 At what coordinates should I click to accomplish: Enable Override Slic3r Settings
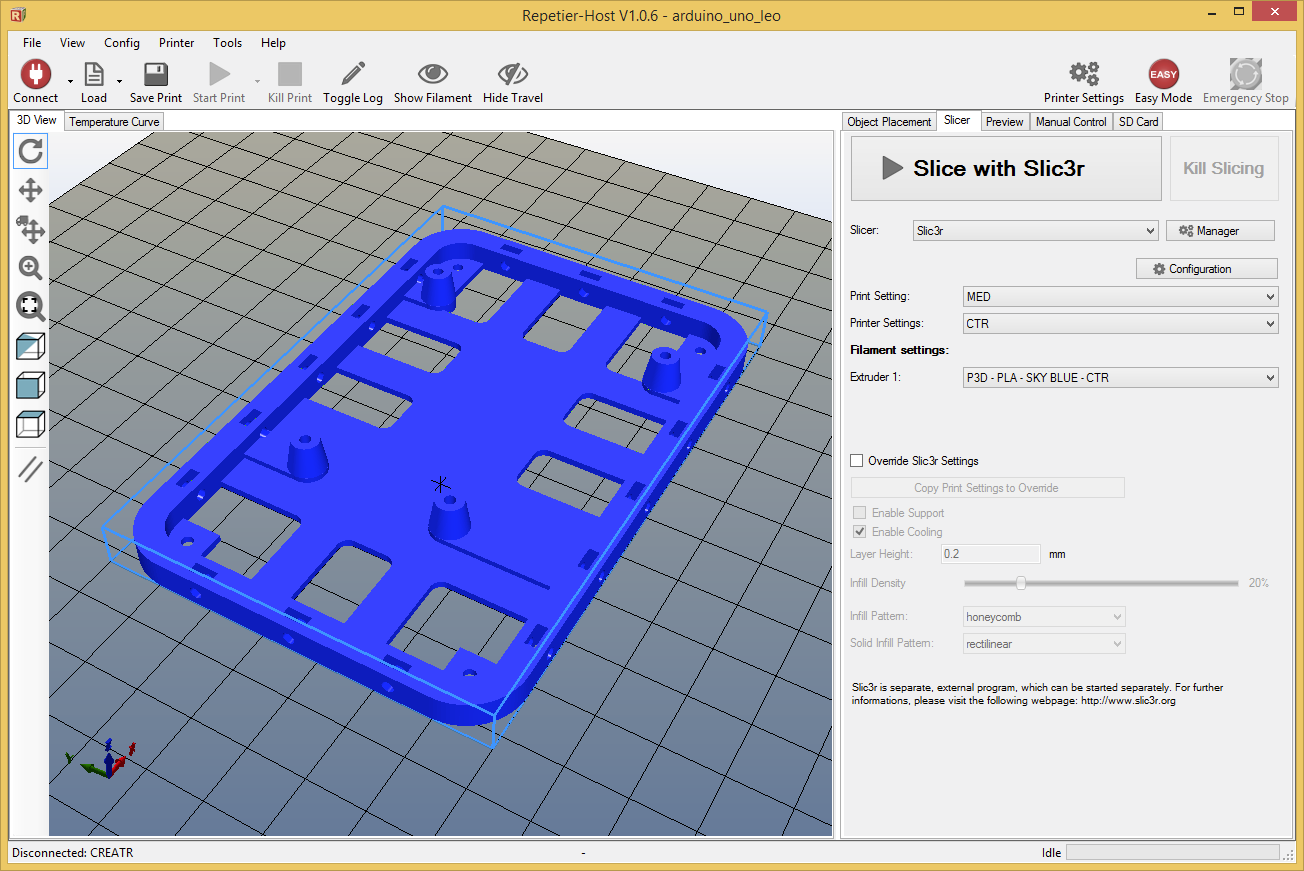856,460
